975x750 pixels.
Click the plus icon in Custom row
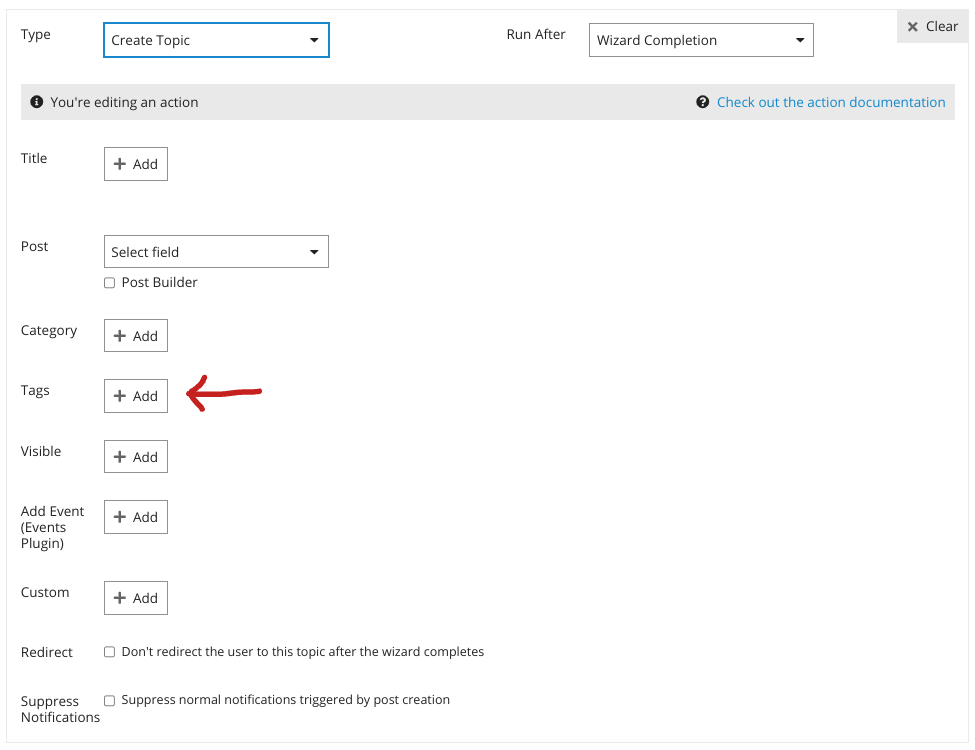[x=120, y=598]
